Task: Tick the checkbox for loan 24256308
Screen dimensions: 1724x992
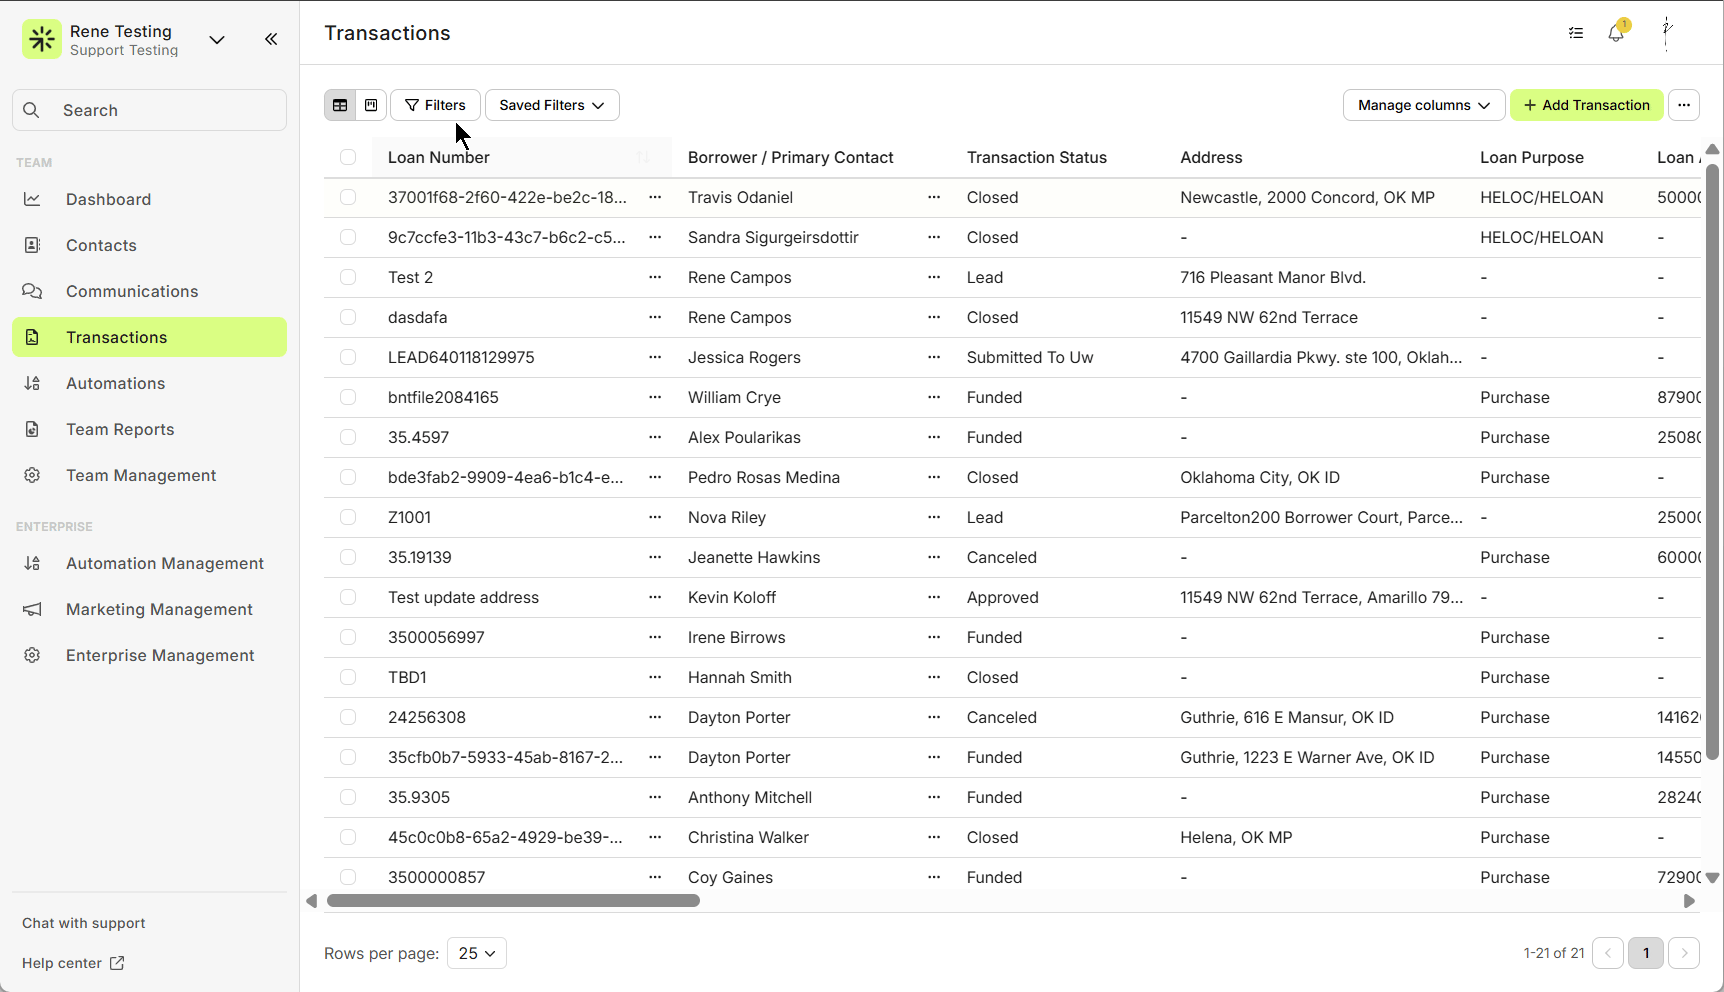Action: [348, 717]
